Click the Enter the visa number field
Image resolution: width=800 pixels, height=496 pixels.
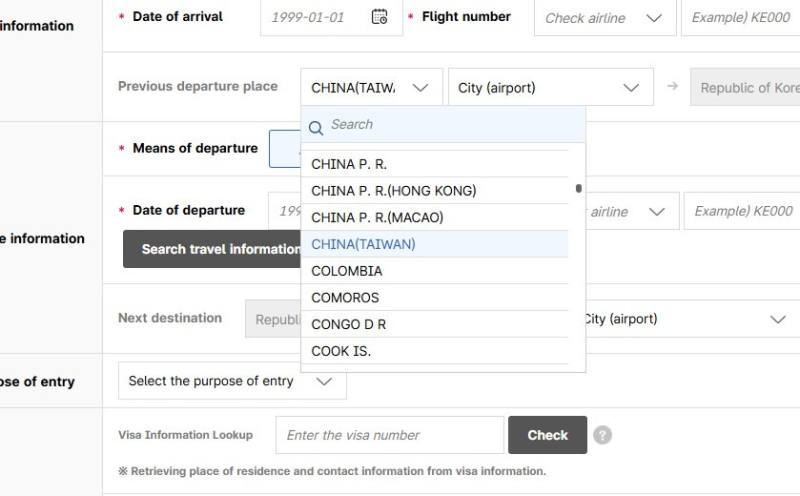389,435
